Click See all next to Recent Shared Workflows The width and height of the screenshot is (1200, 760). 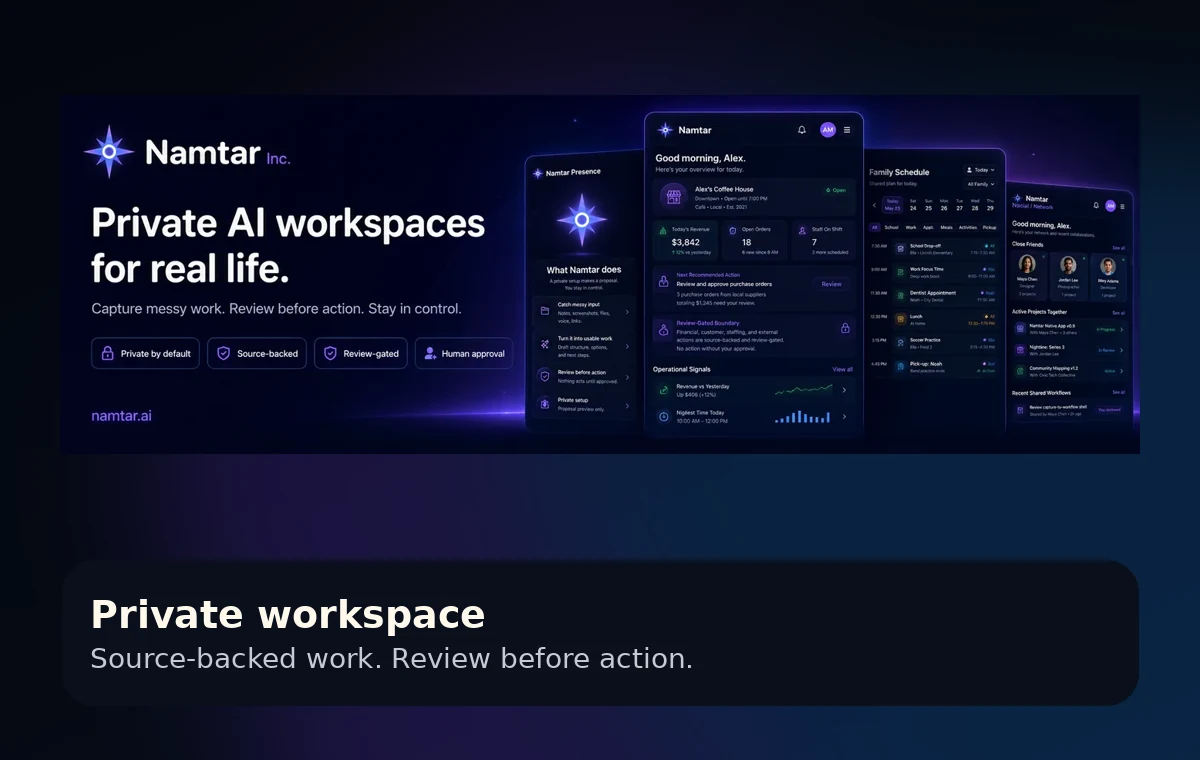(x=1119, y=392)
